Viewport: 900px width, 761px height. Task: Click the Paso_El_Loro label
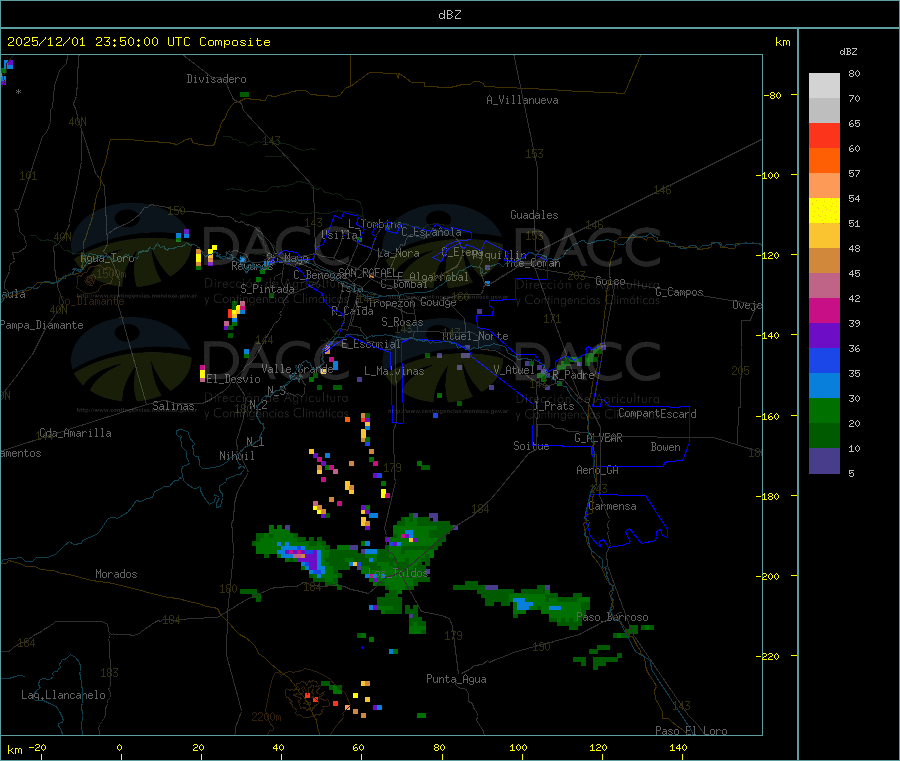click(691, 731)
